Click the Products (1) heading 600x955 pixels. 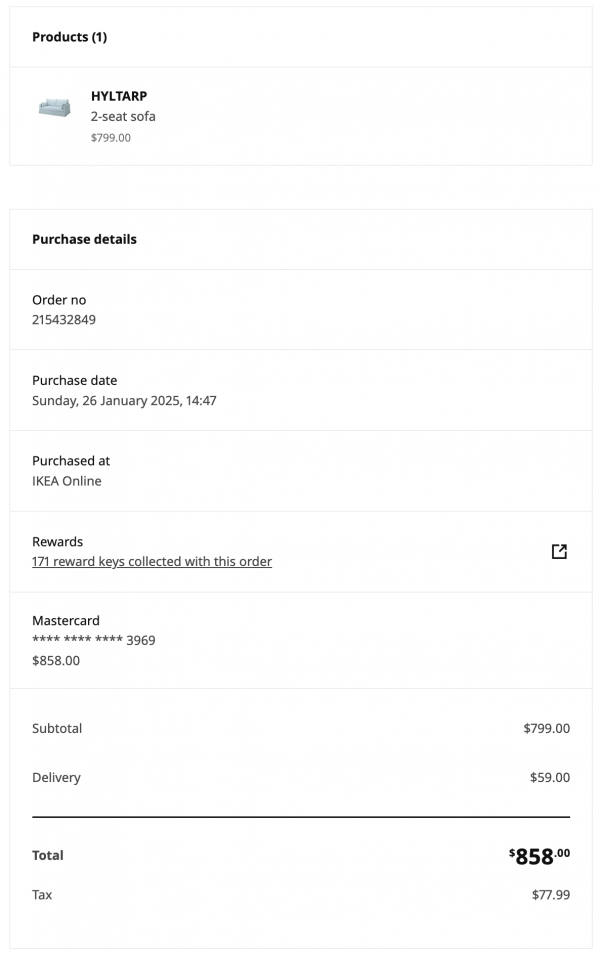point(69,37)
